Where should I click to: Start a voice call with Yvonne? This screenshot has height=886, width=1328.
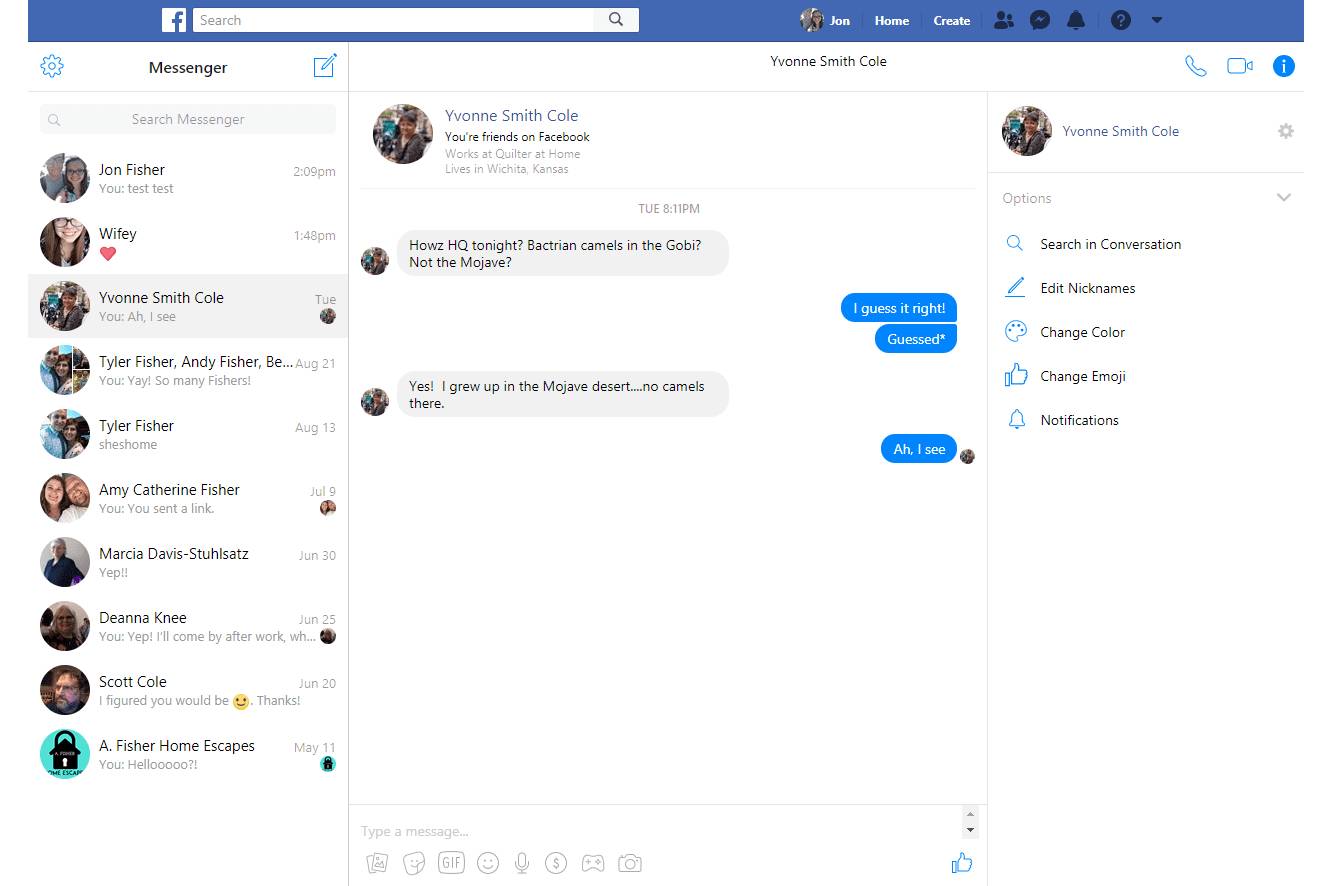point(1195,66)
